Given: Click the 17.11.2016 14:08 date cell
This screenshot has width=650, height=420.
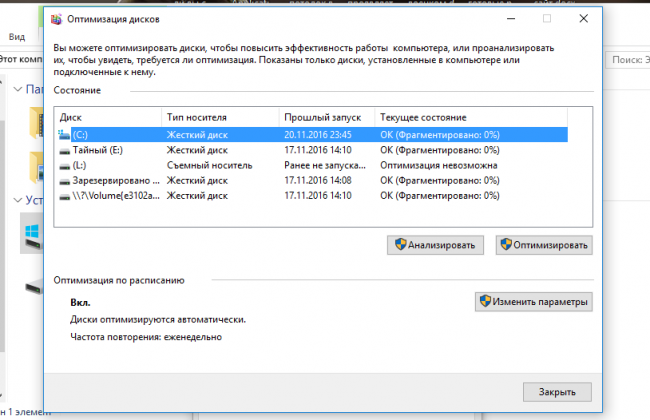Looking at the screenshot, I should 318,181.
